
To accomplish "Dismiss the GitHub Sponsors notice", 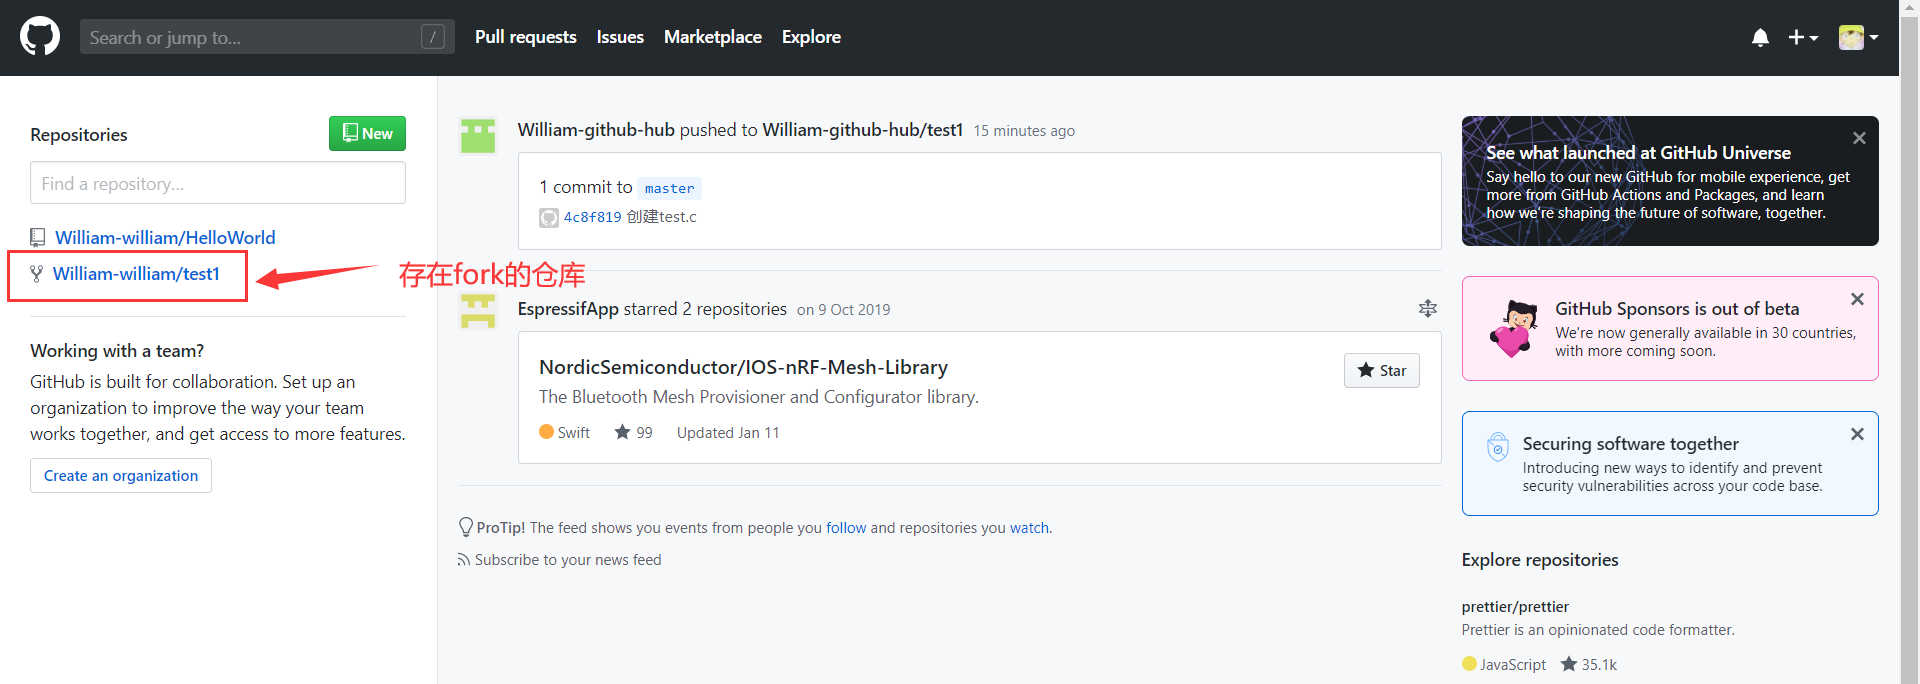I will pyautogui.click(x=1857, y=299).
